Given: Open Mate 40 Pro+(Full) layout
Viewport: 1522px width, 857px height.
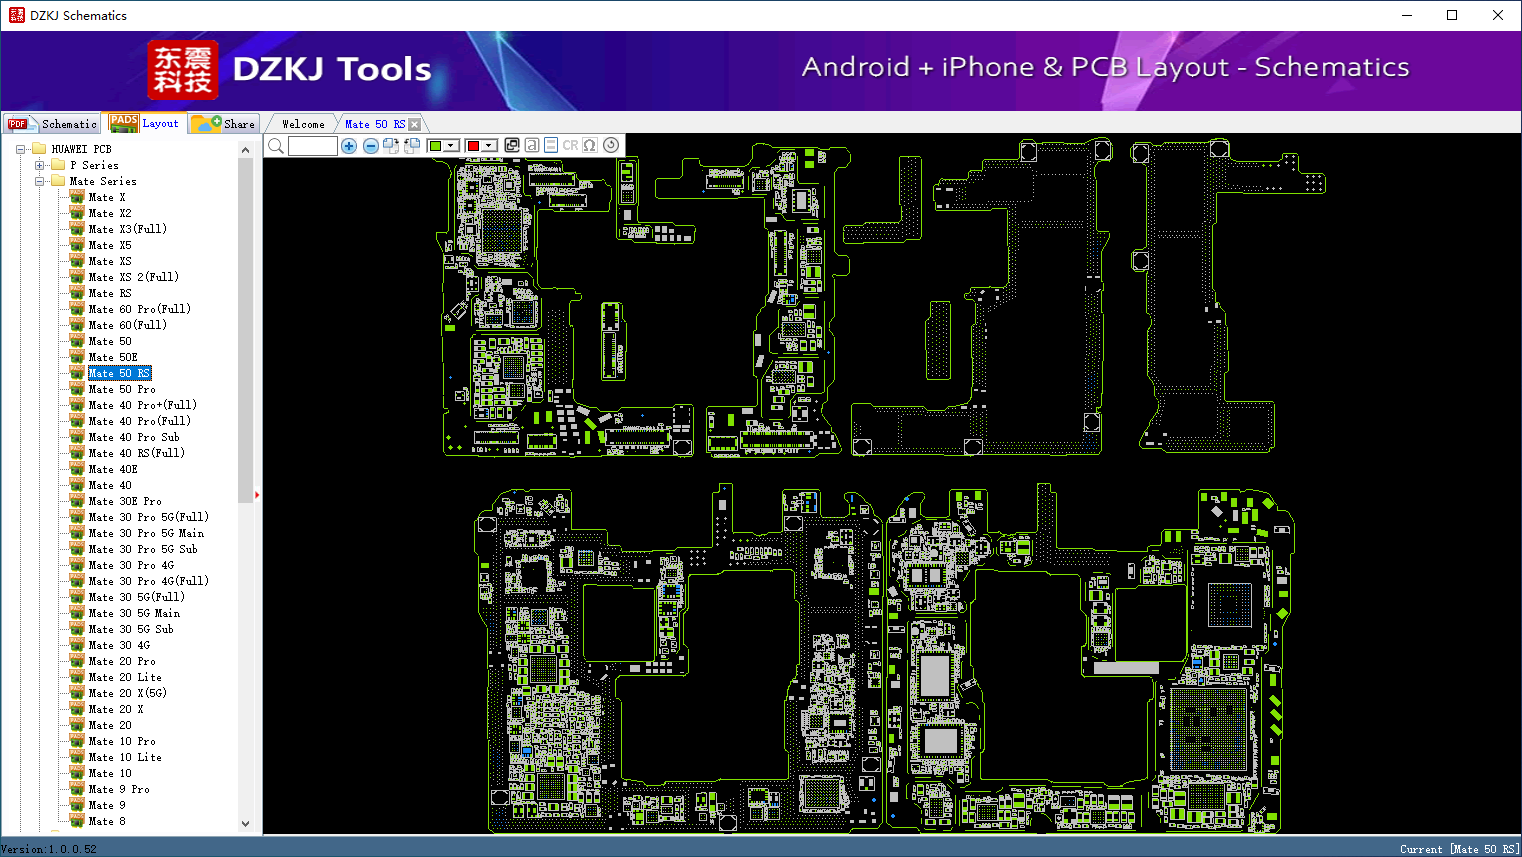Looking at the screenshot, I should pos(142,405).
